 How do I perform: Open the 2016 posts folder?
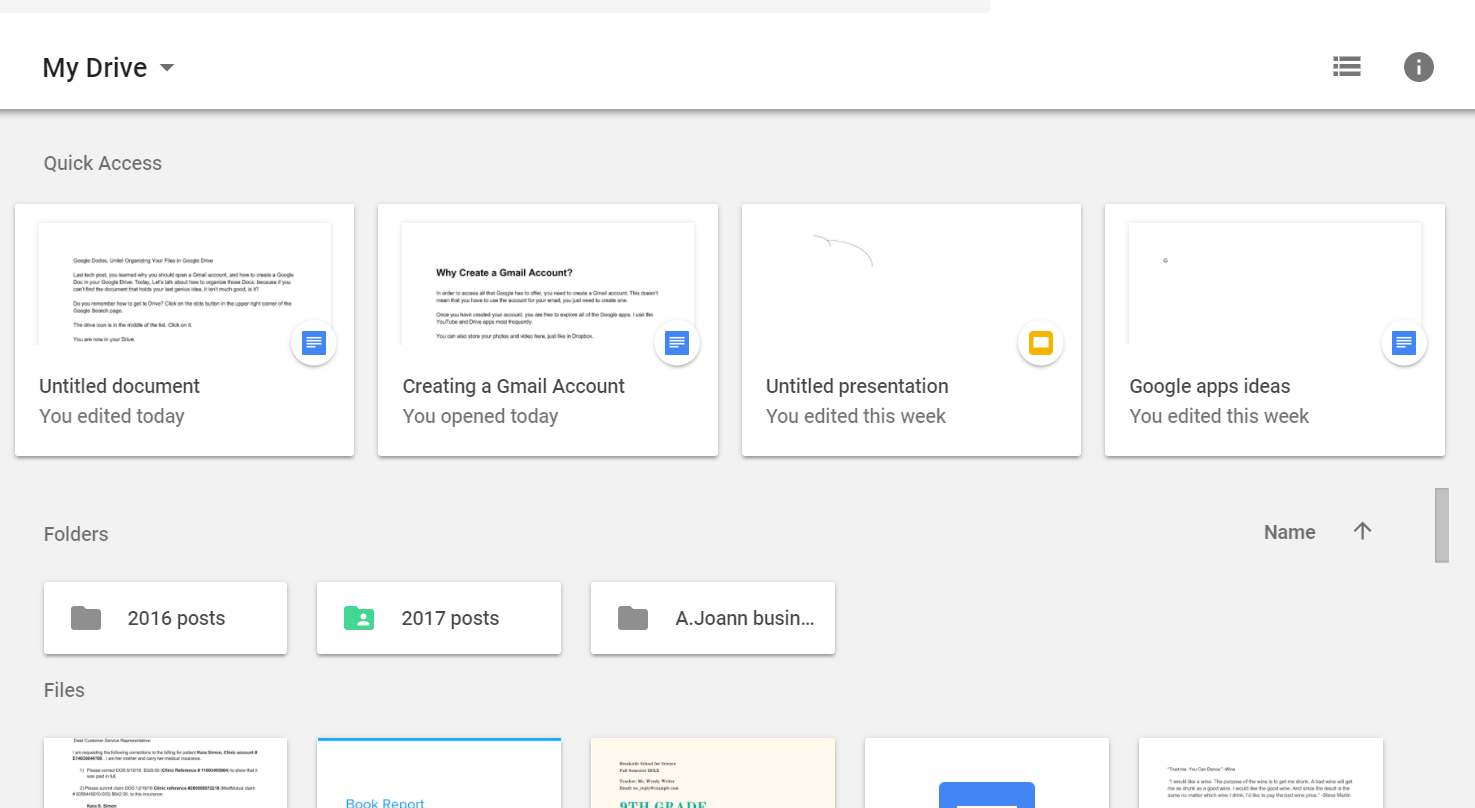pyautogui.click(x=165, y=618)
